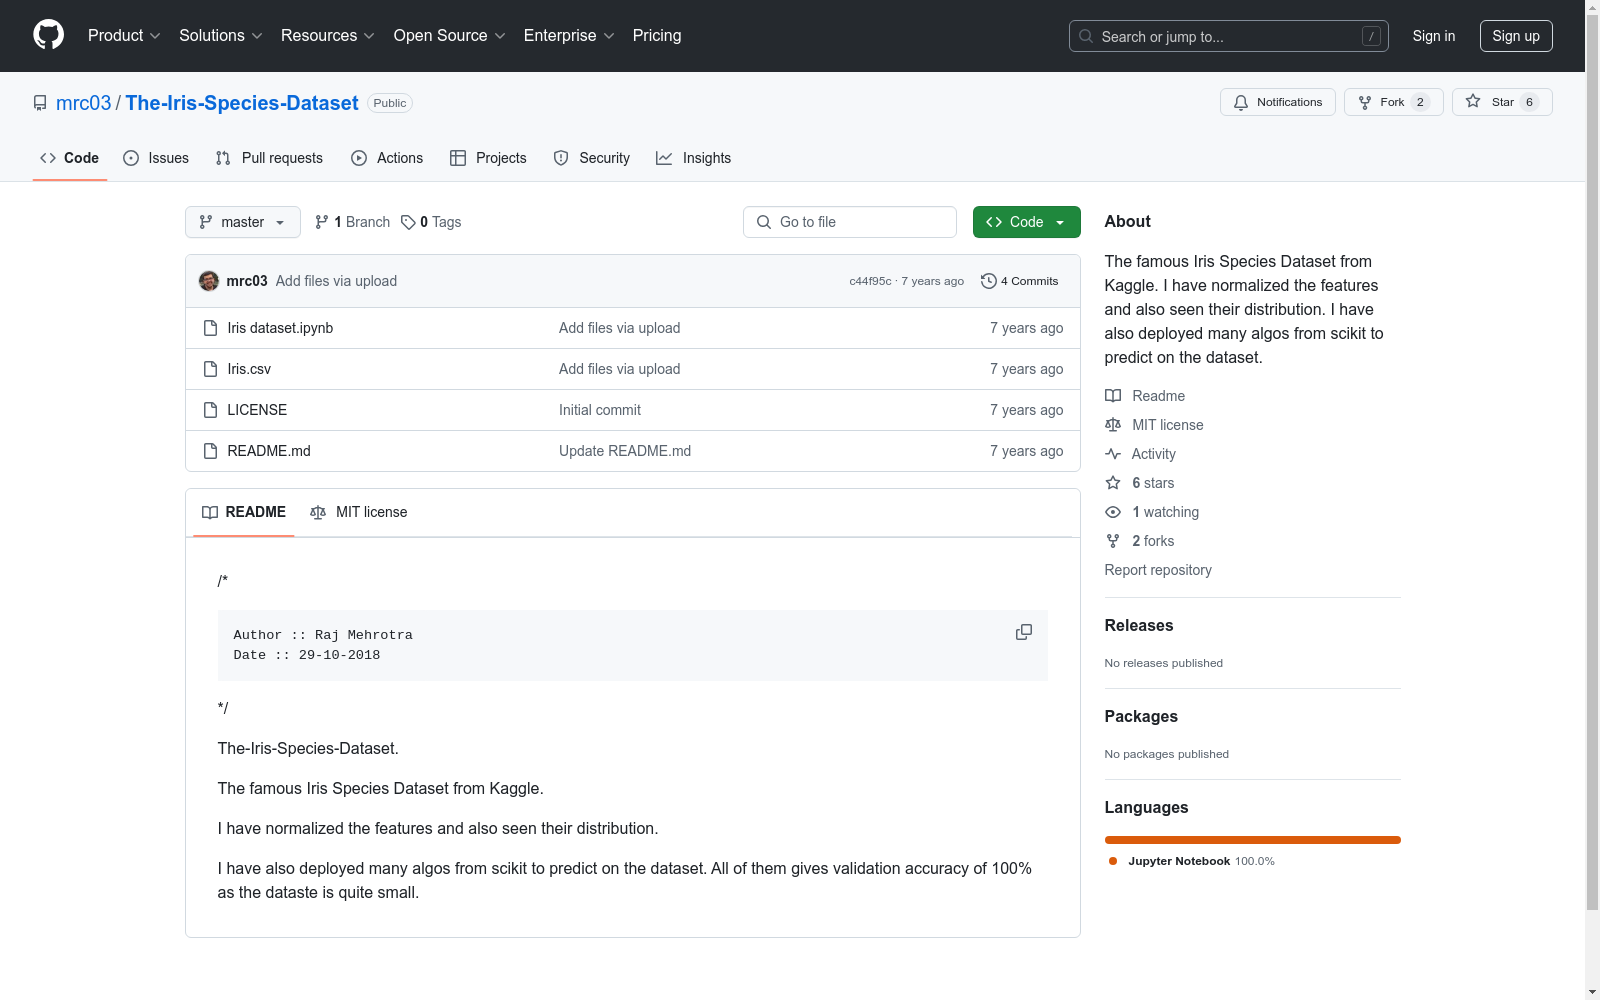Click the file icon beside Iris dataset.ipynb

click(x=210, y=328)
